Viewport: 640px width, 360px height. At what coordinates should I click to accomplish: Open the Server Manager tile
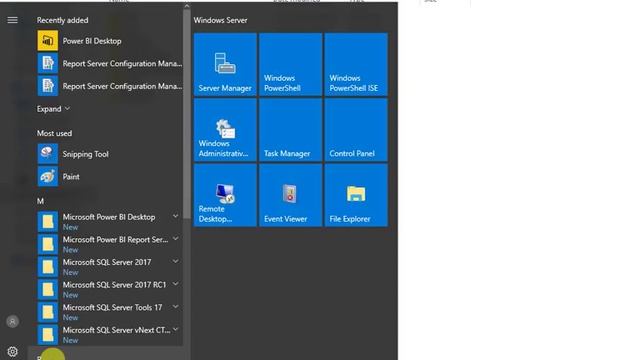(225, 64)
